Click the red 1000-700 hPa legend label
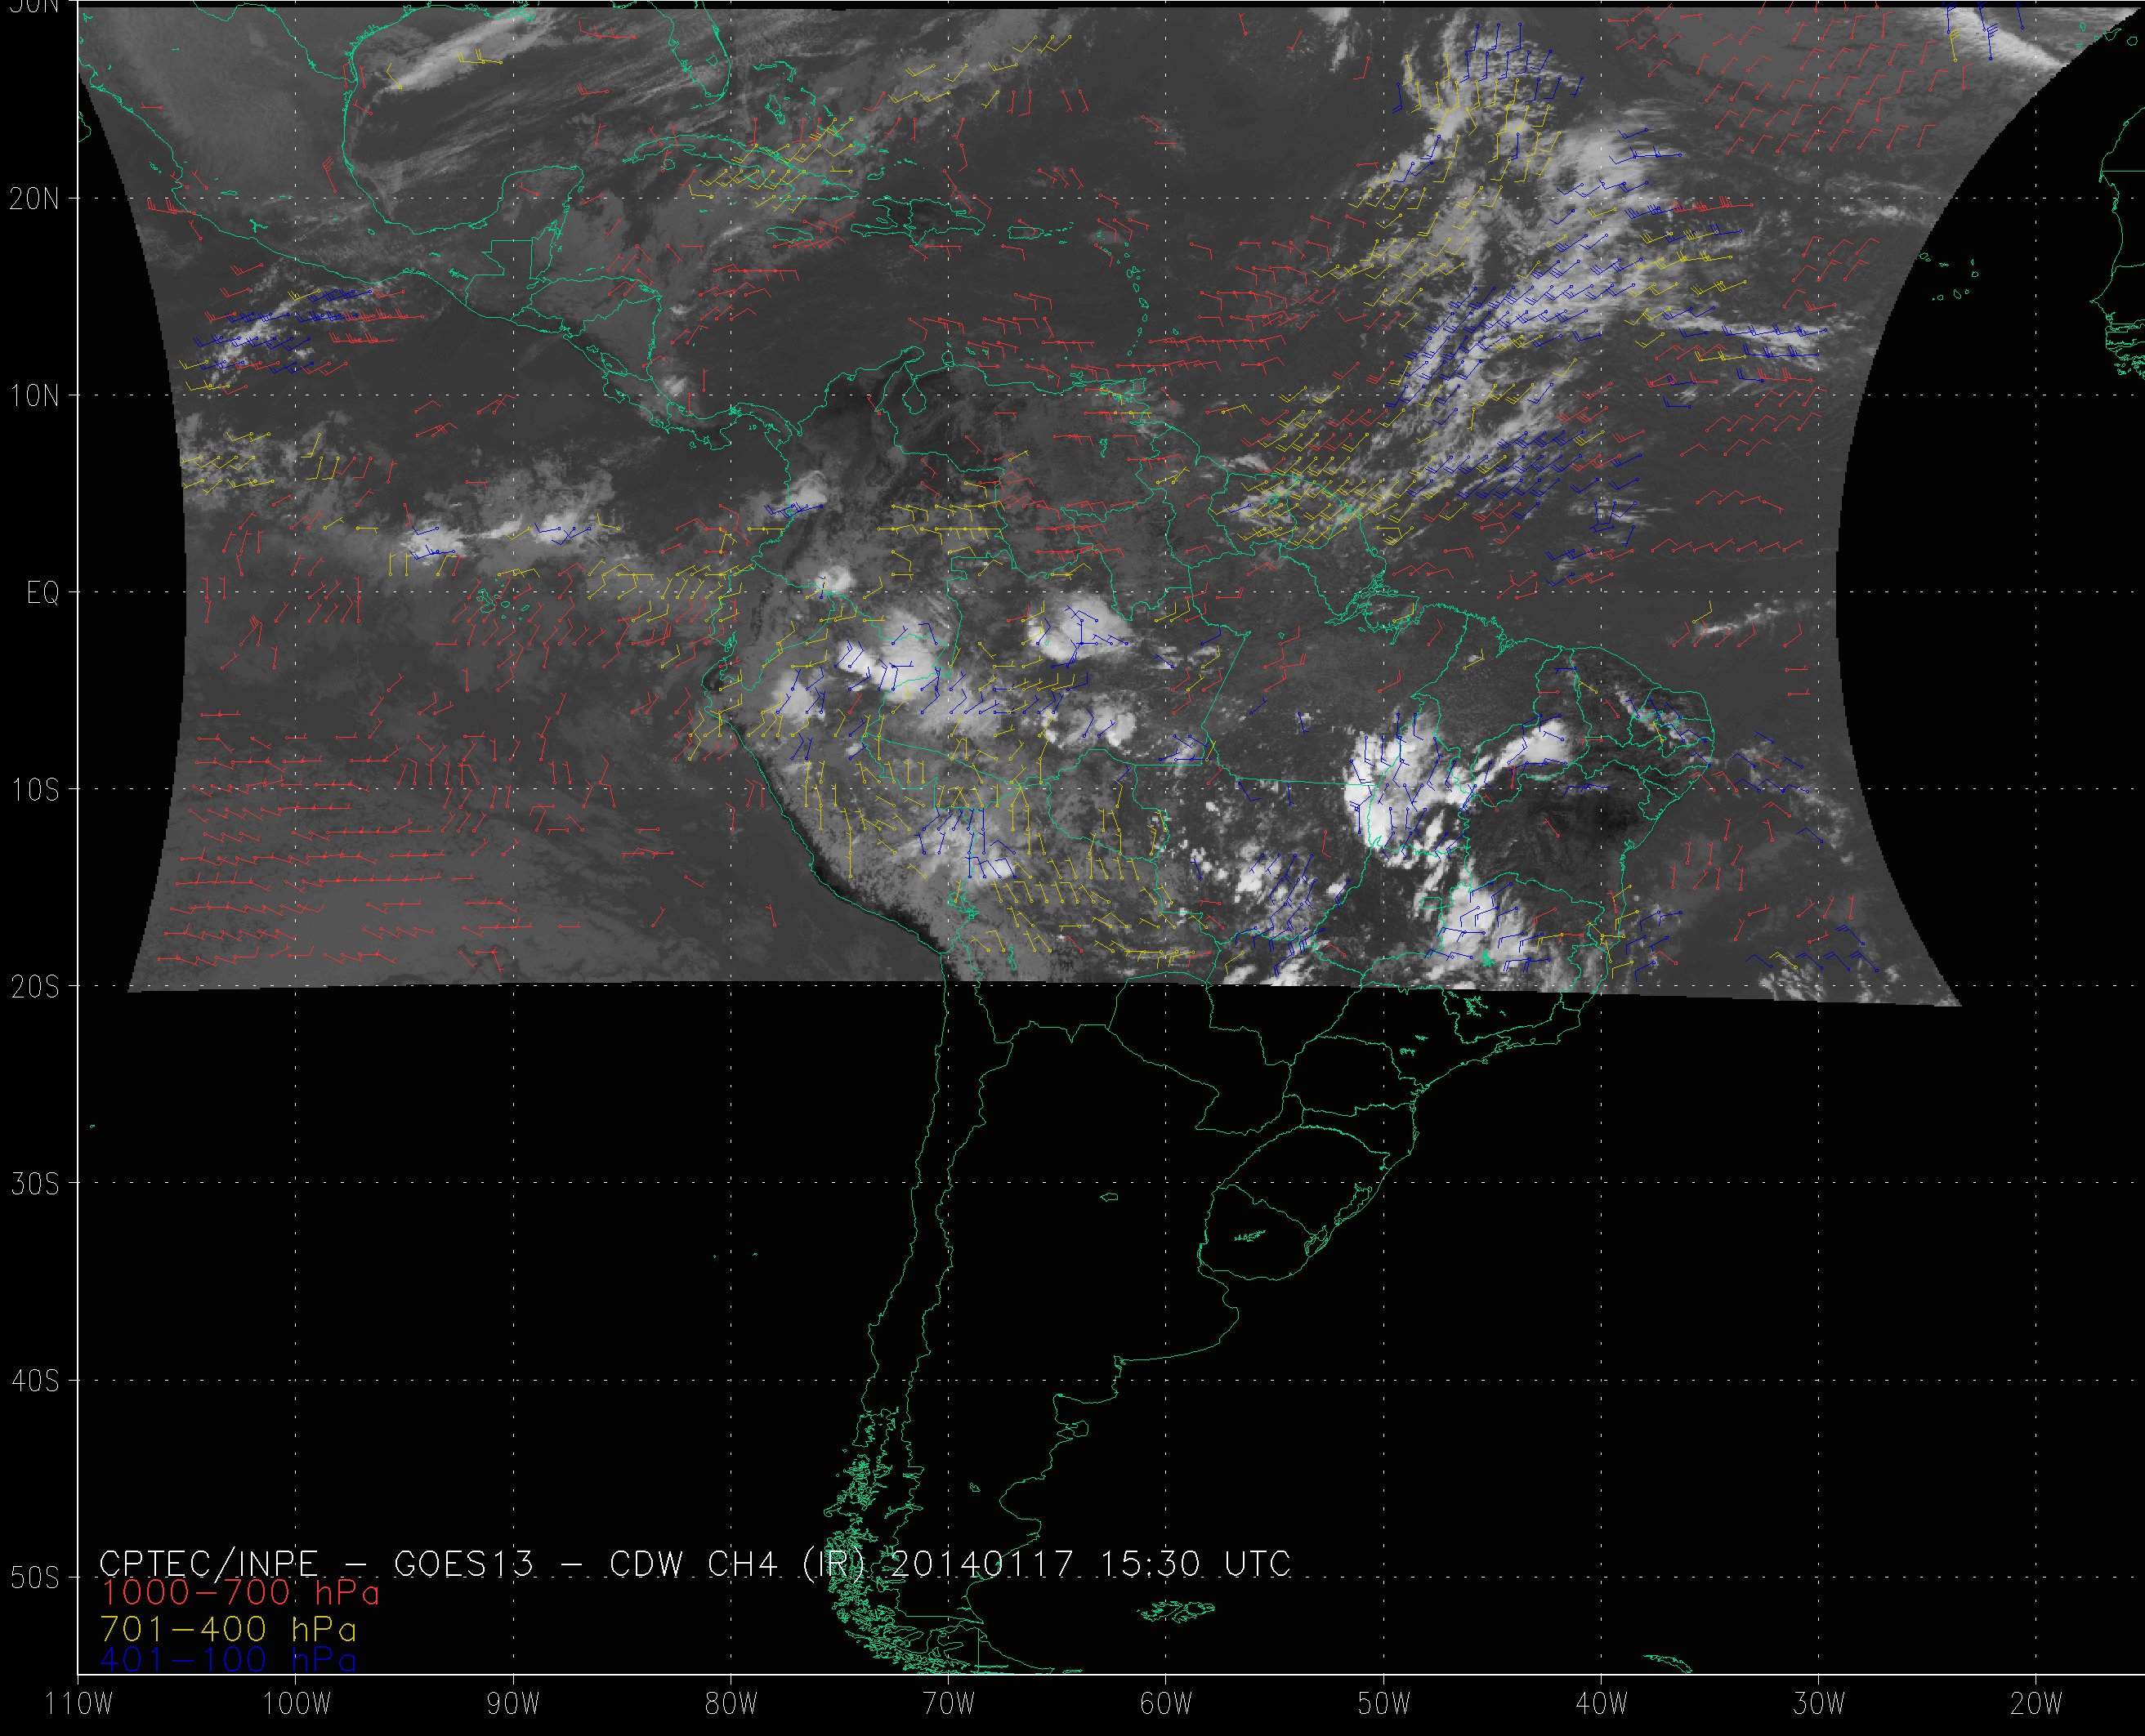 [240, 1591]
